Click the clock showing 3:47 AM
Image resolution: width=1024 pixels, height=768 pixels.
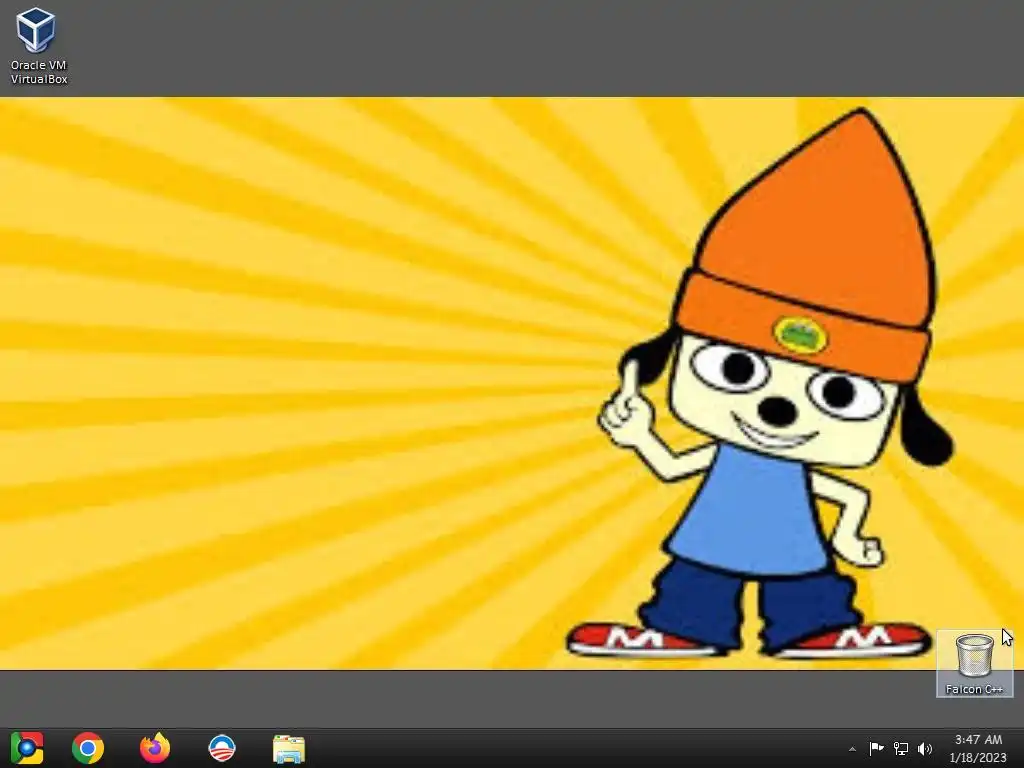[978, 739]
